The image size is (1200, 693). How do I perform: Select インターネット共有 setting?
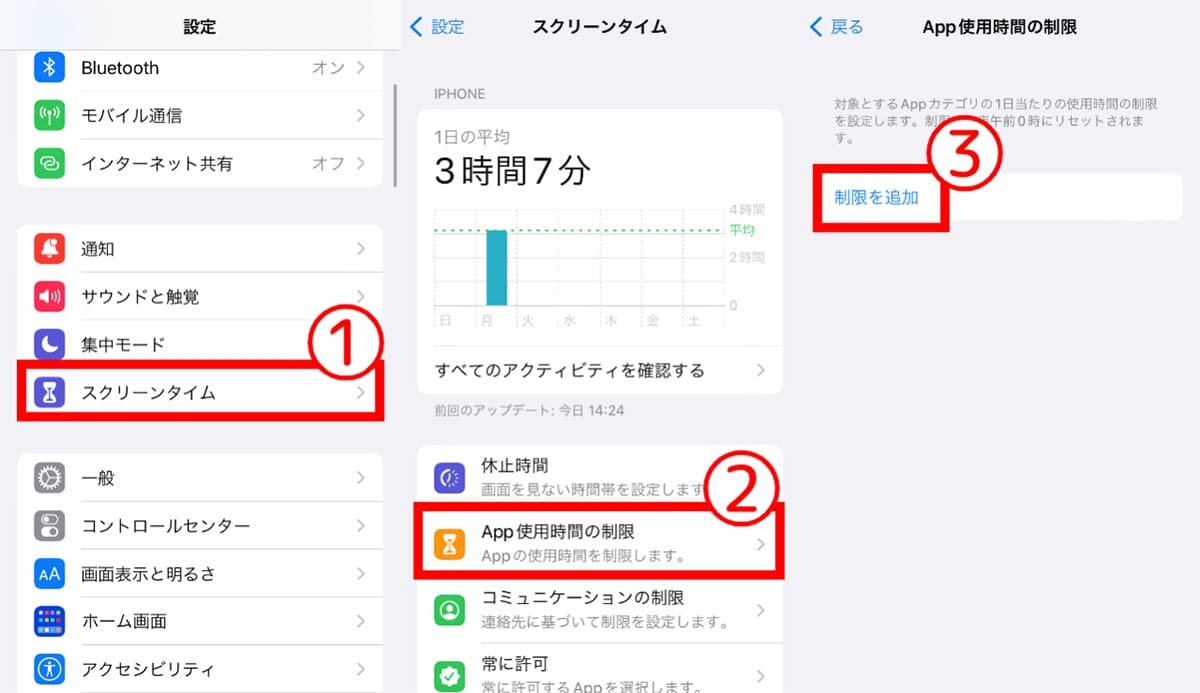pyautogui.click(x=156, y=164)
